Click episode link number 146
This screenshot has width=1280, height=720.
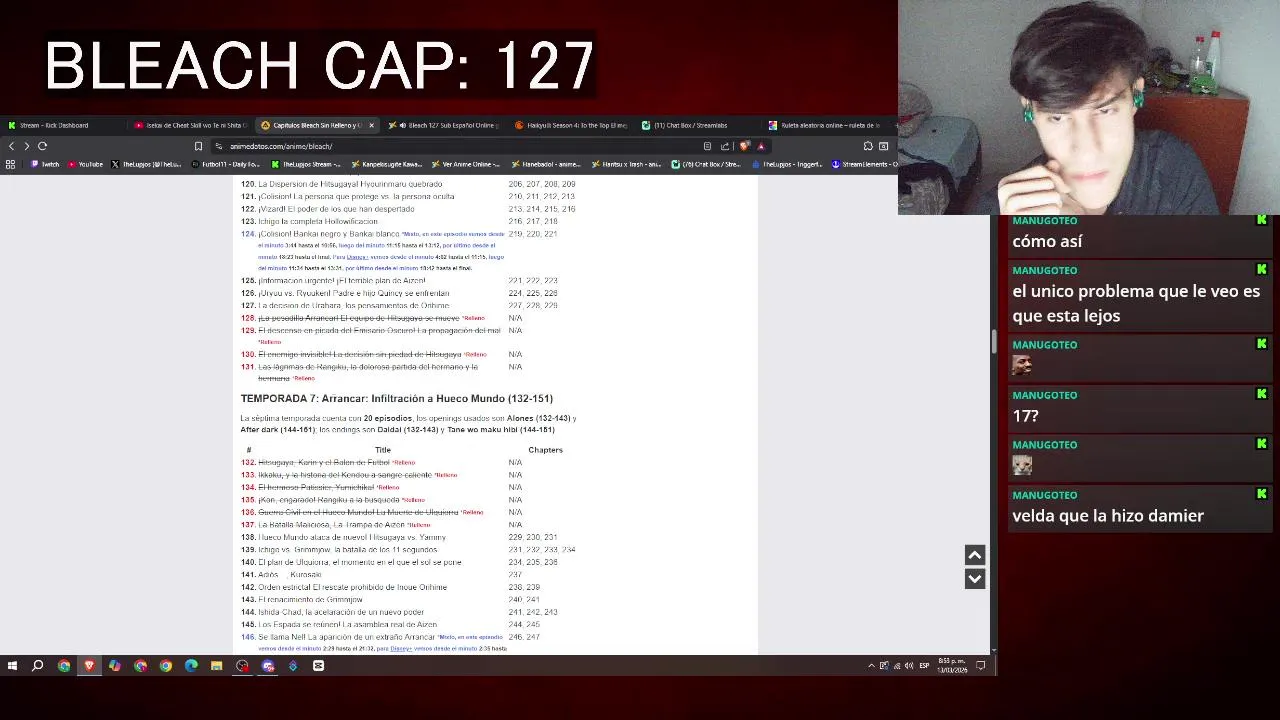(x=248, y=637)
